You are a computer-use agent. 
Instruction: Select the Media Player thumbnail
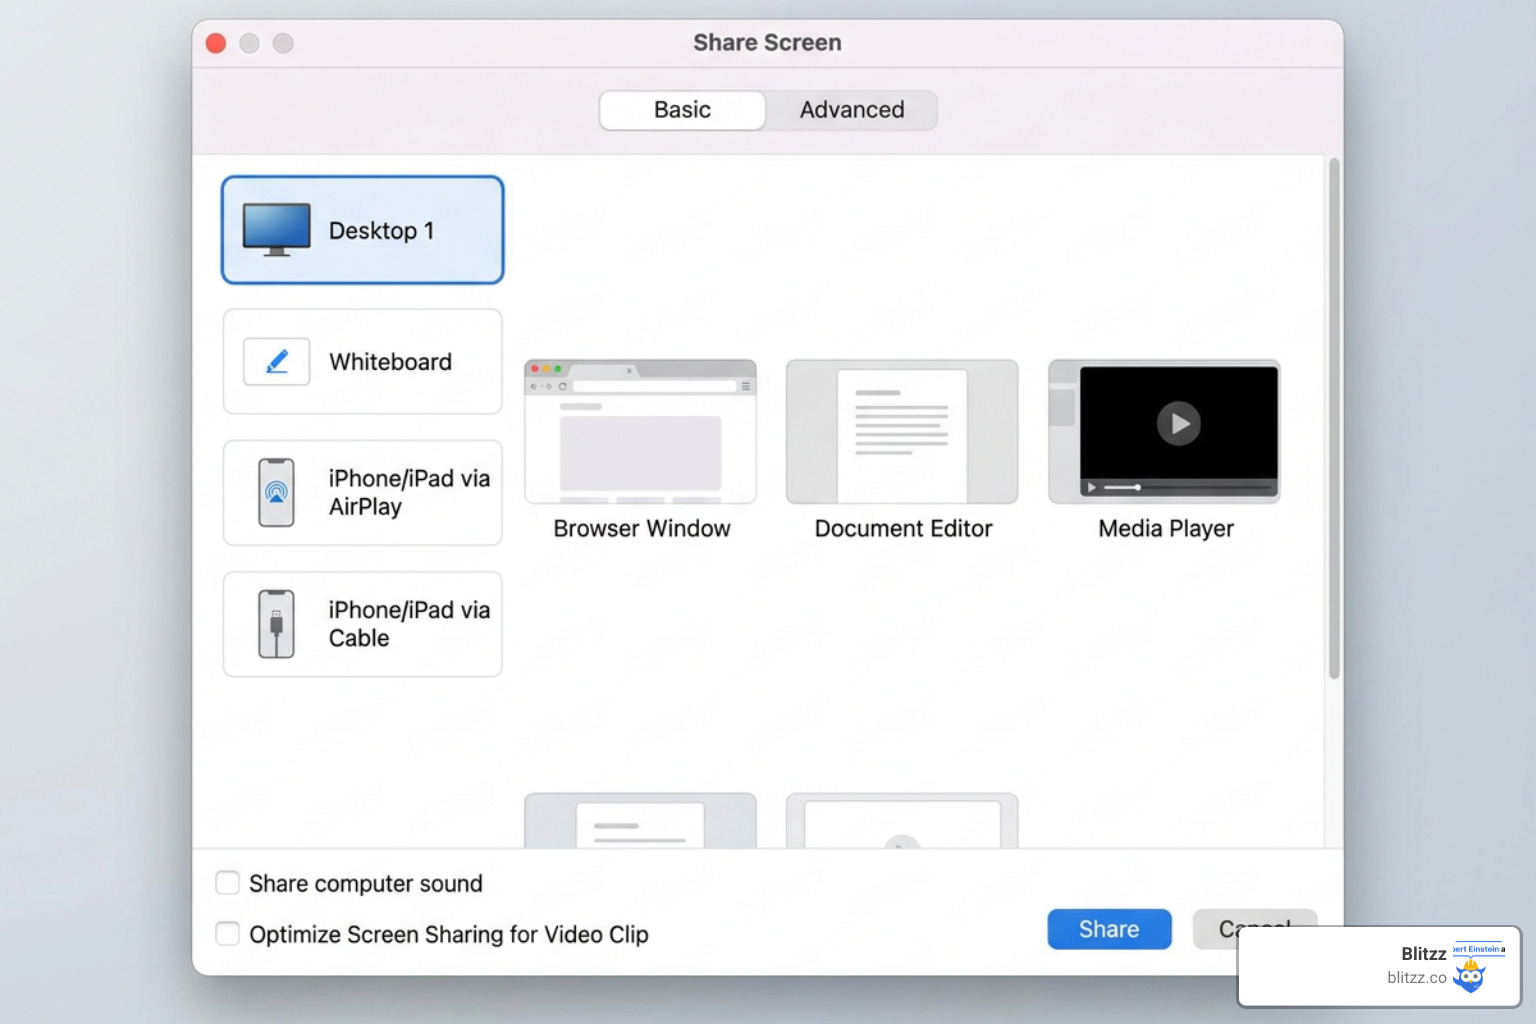(x=1164, y=432)
